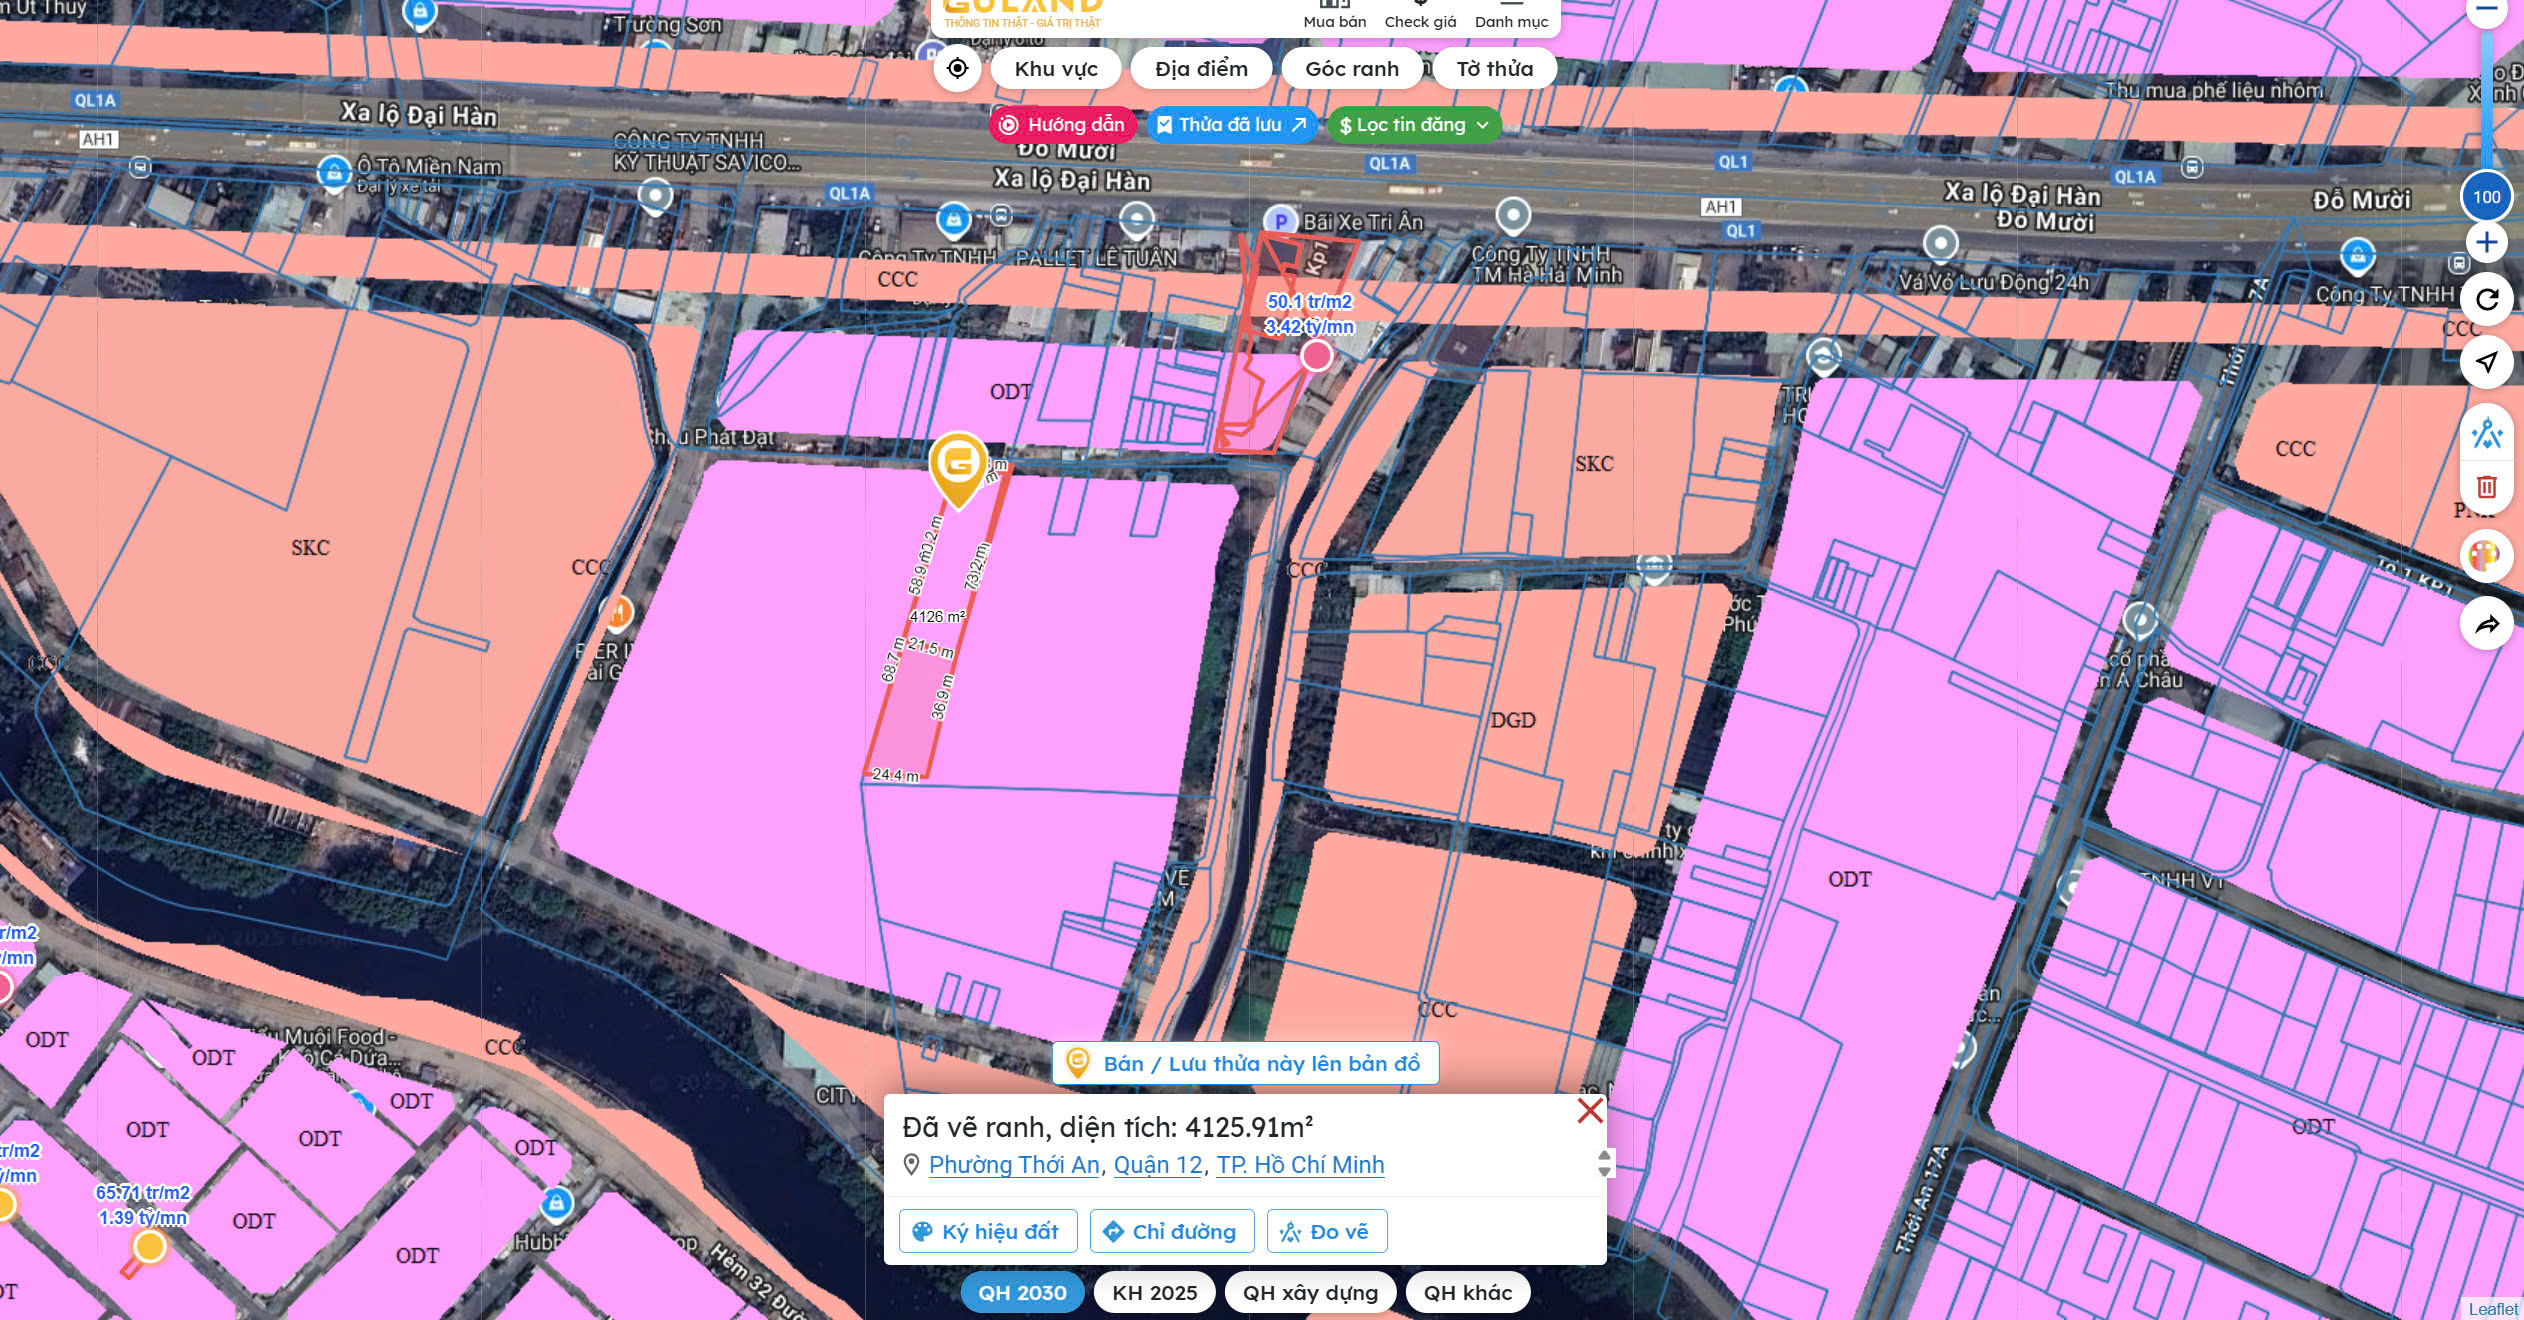Click the opacity slider handle showing 100
This screenshot has width=2524, height=1320.
pyautogui.click(x=2486, y=197)
